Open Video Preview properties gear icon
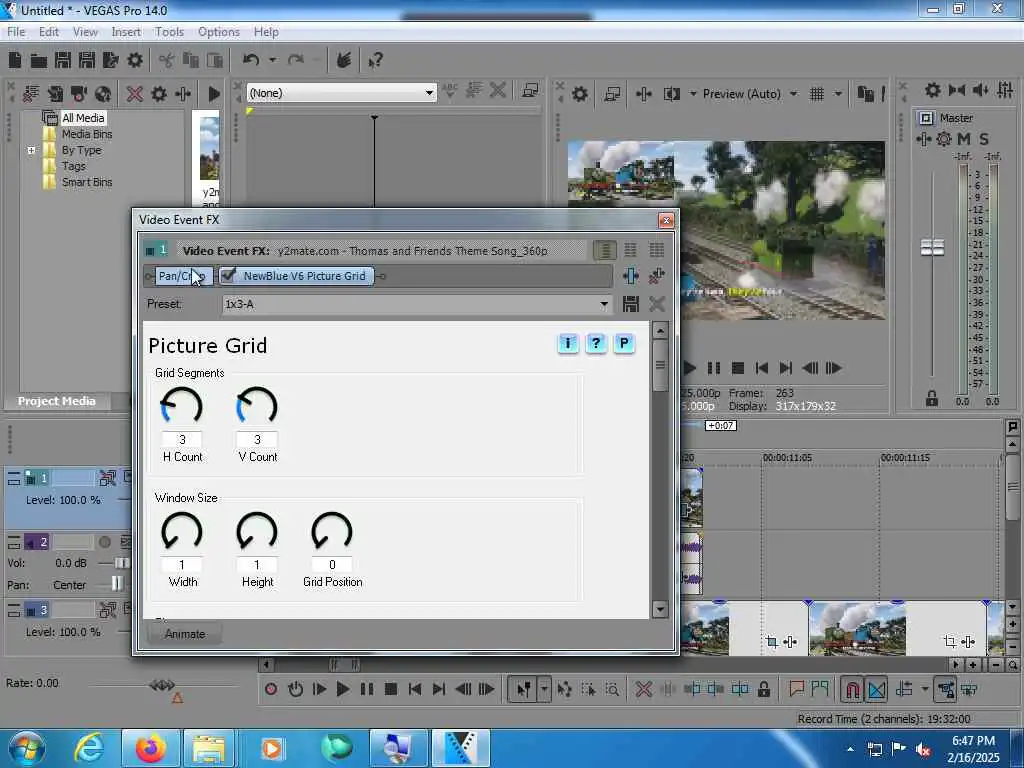The image size is (1024, 768). coord(579,94)
